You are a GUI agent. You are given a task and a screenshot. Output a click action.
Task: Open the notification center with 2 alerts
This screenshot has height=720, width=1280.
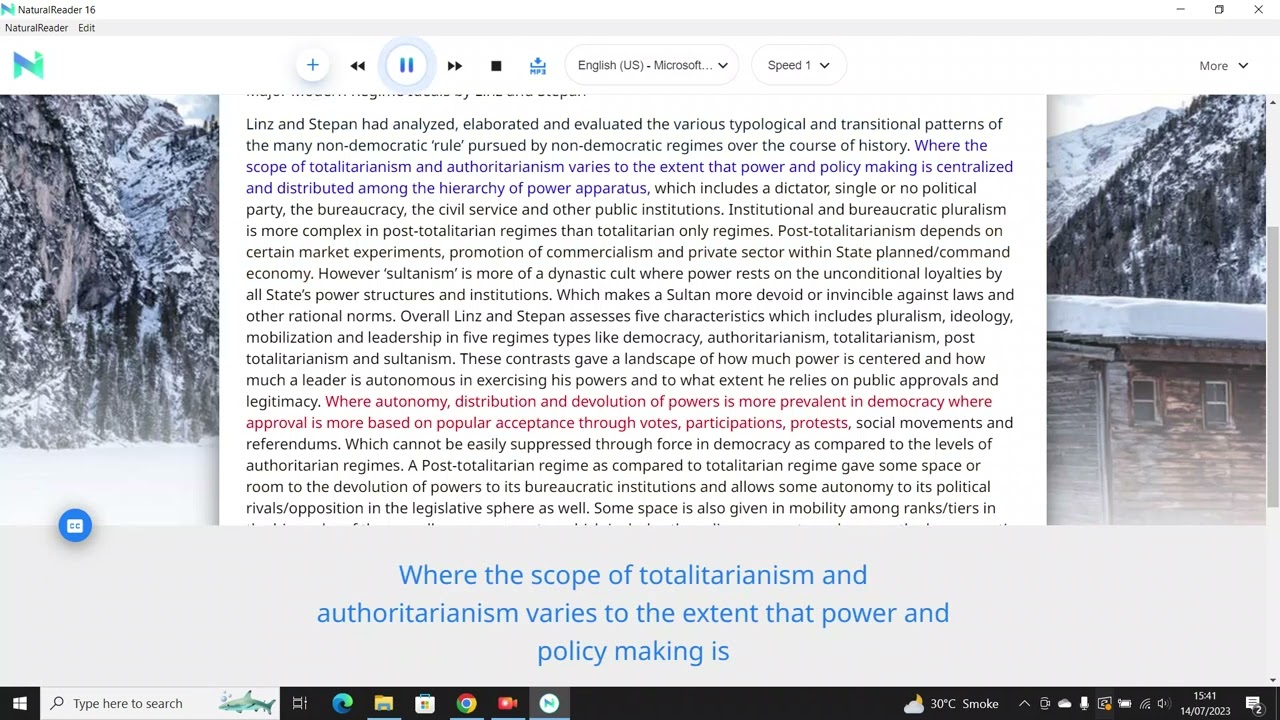[x=1254, y=704]
